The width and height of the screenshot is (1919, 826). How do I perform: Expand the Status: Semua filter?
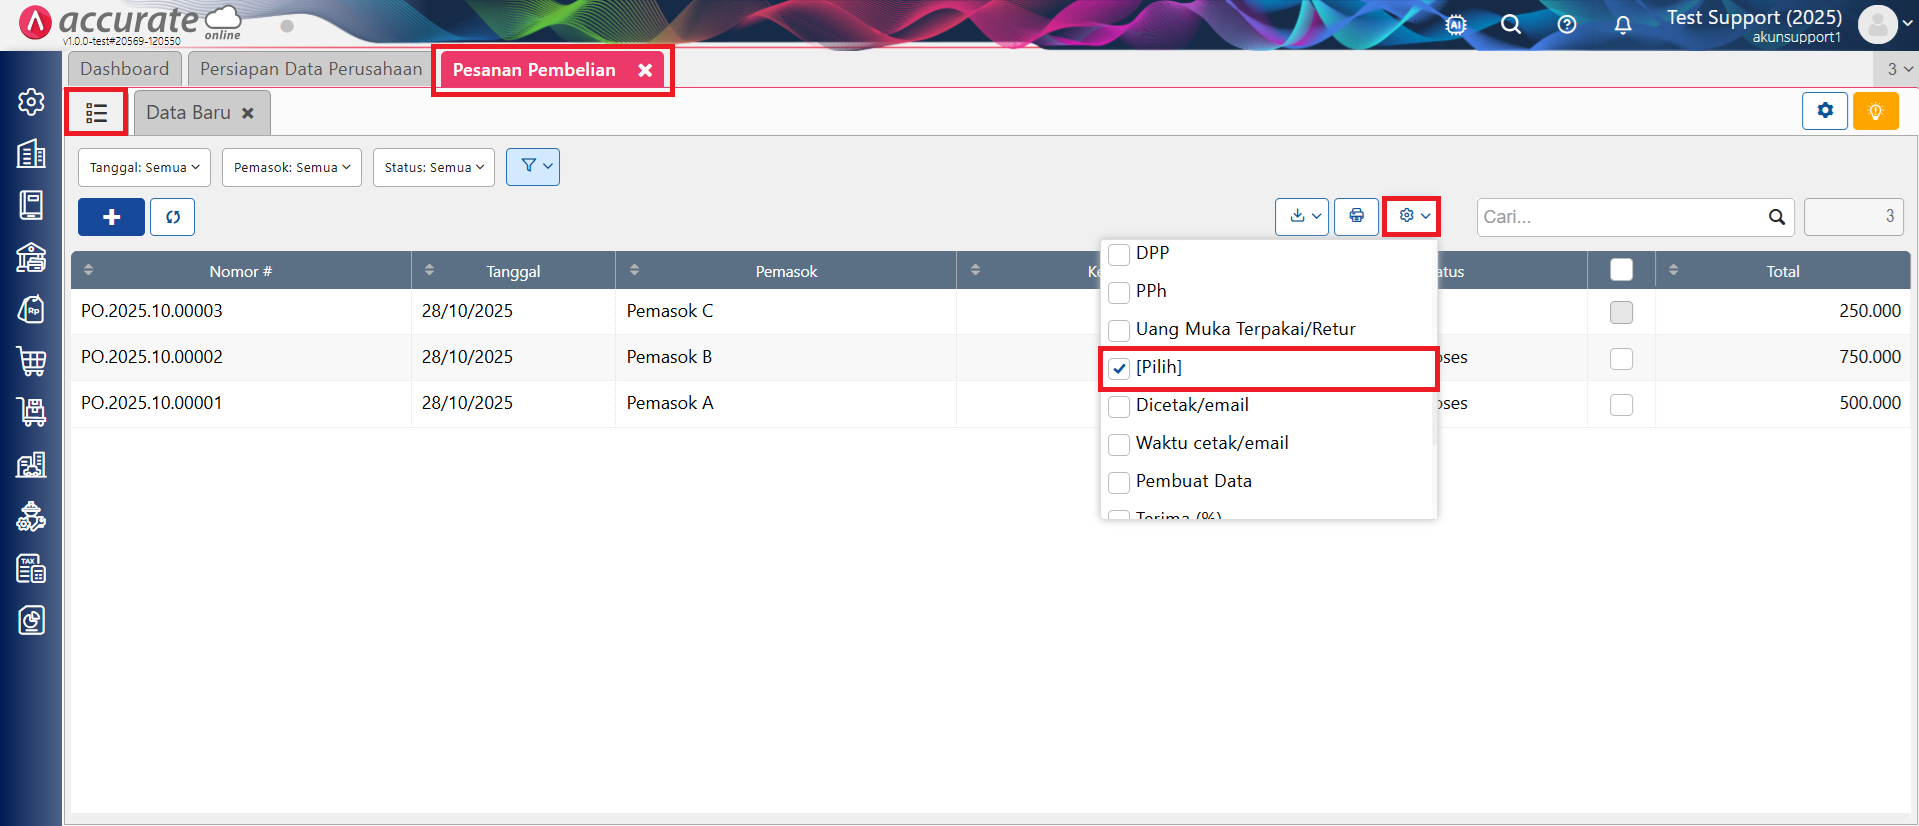click(433, 167)
